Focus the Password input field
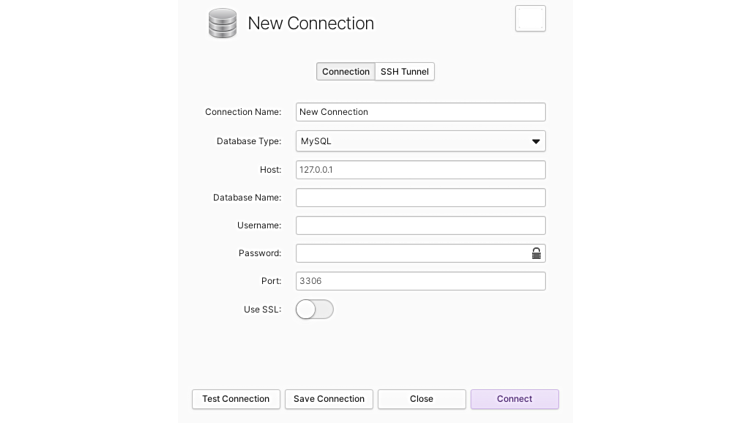This screenshot has height=423, width=752. (411, 254)
